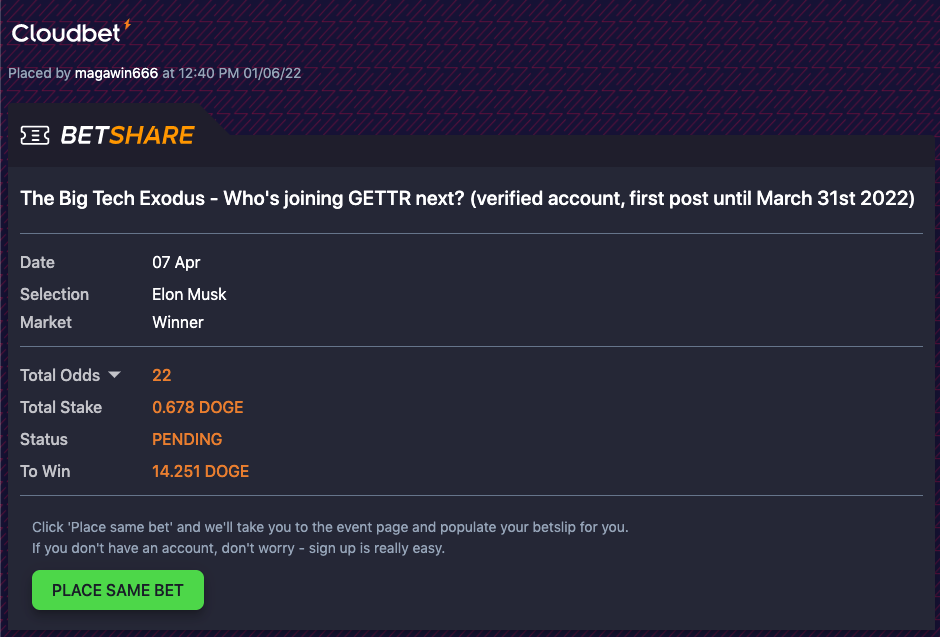Click the 0.678 DOGE total stake value
The image size is (940, 637).
[x=198, y=407]
